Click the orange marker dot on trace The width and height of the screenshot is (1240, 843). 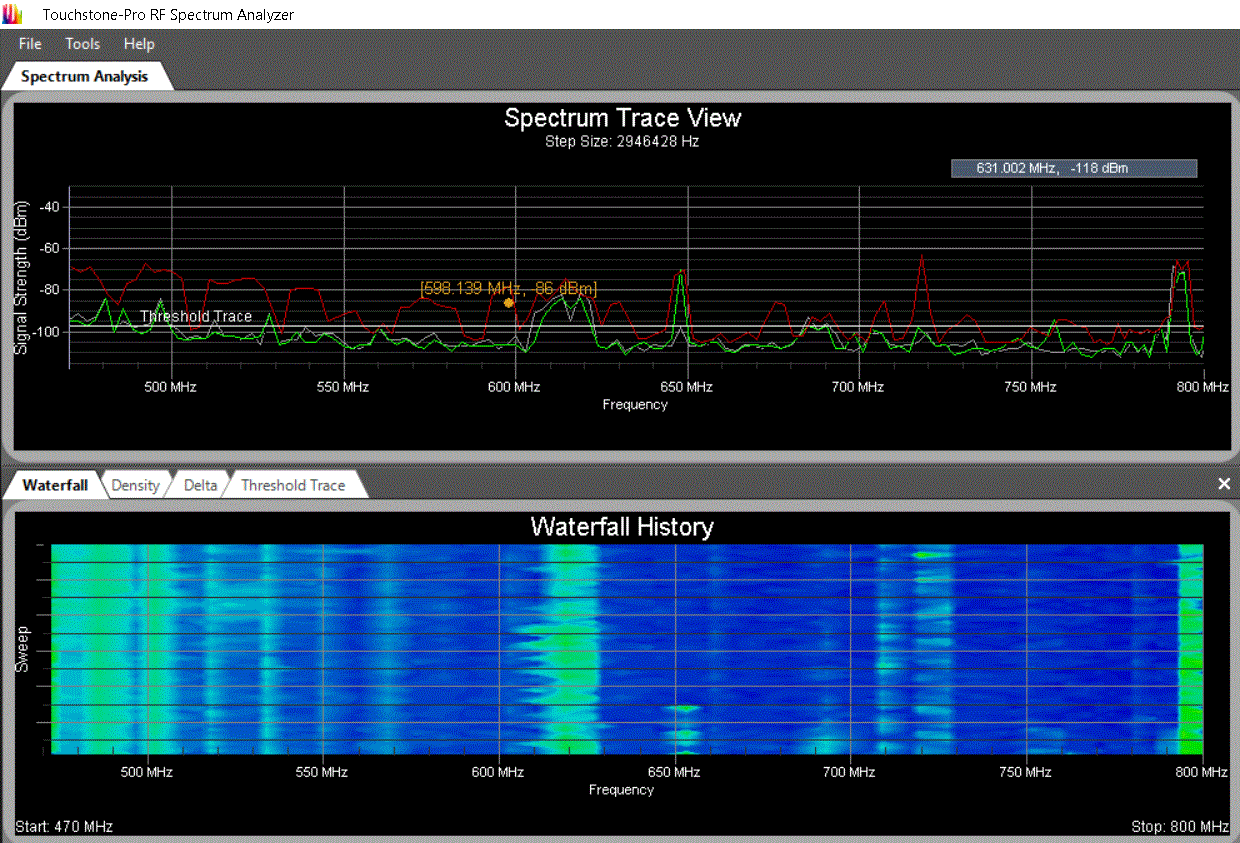(x=509, y=302)
